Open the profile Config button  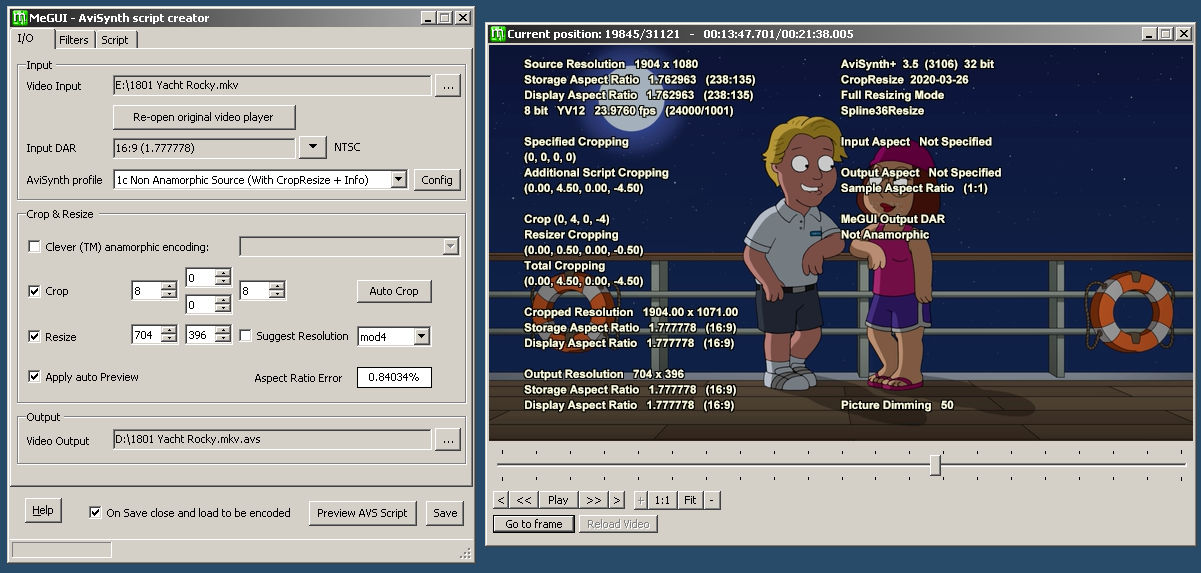coord(436,180)
